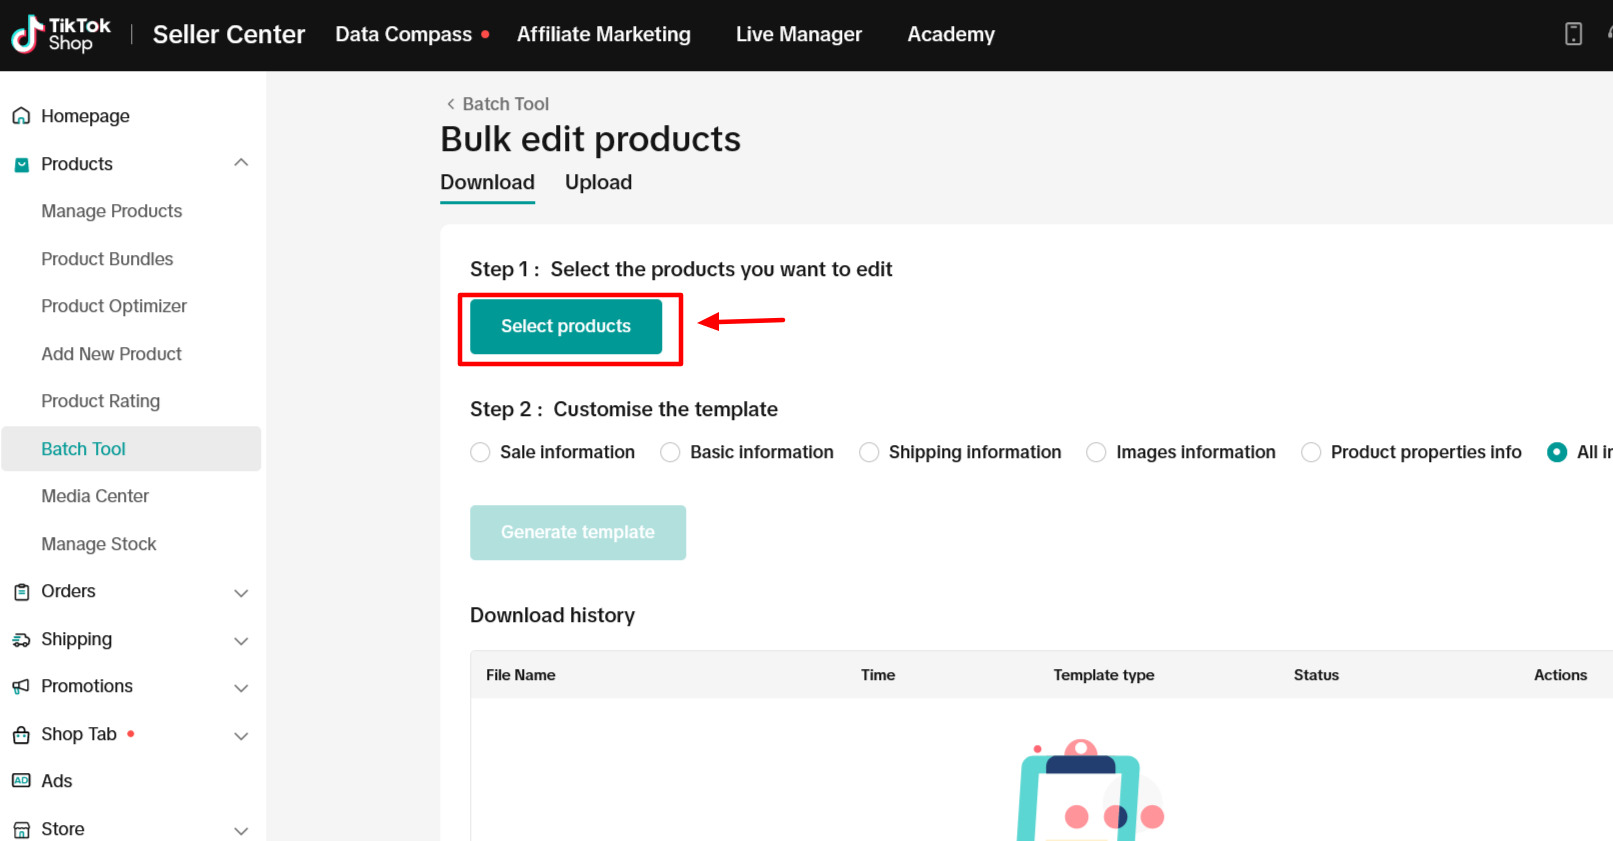This screenshot has height=841, width=1613.
Task: Click the Ads icon in sidebar
Action: (x=21, y=781)
